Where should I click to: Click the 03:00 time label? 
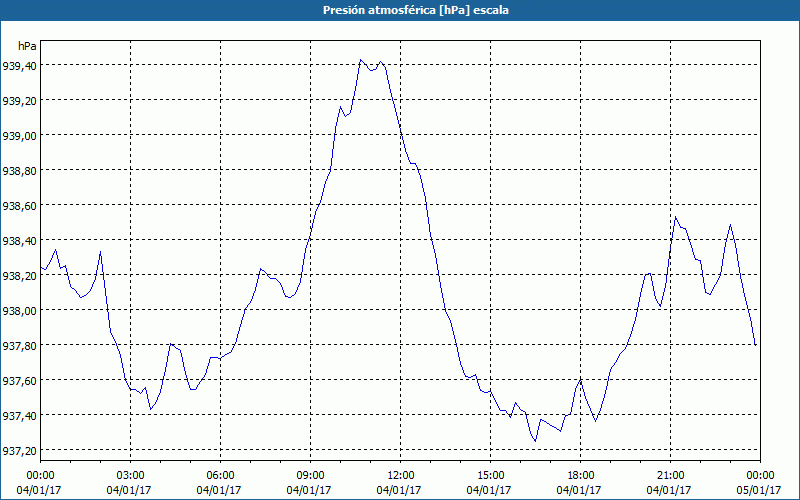click(130, 476)
